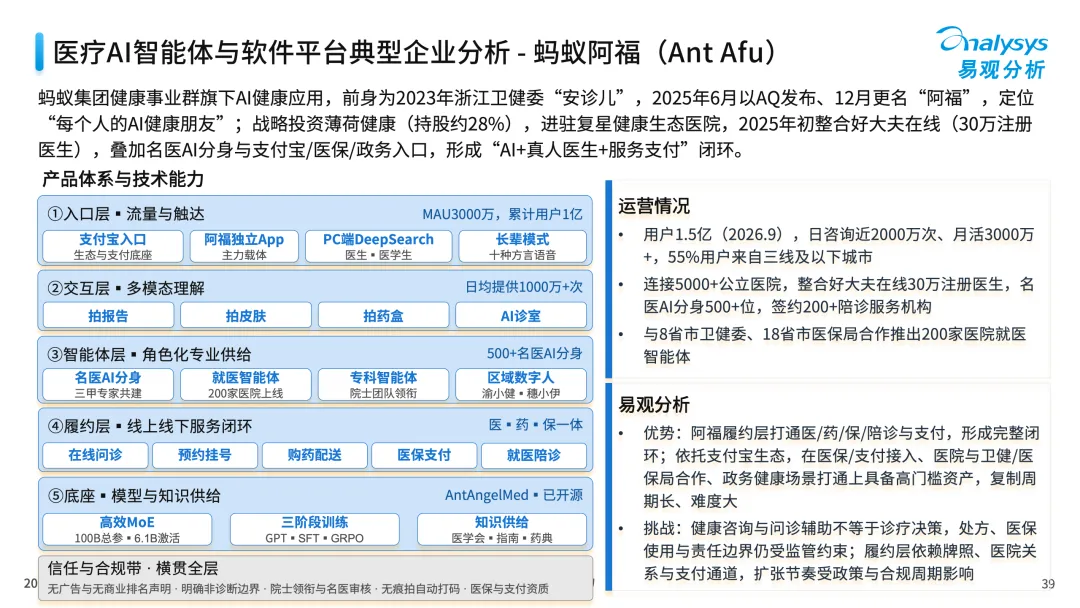Viewport: 1080px width, 608px height.
Task: Click the bullet starting 连接5000+公立医院
Action: coord(838,295)
